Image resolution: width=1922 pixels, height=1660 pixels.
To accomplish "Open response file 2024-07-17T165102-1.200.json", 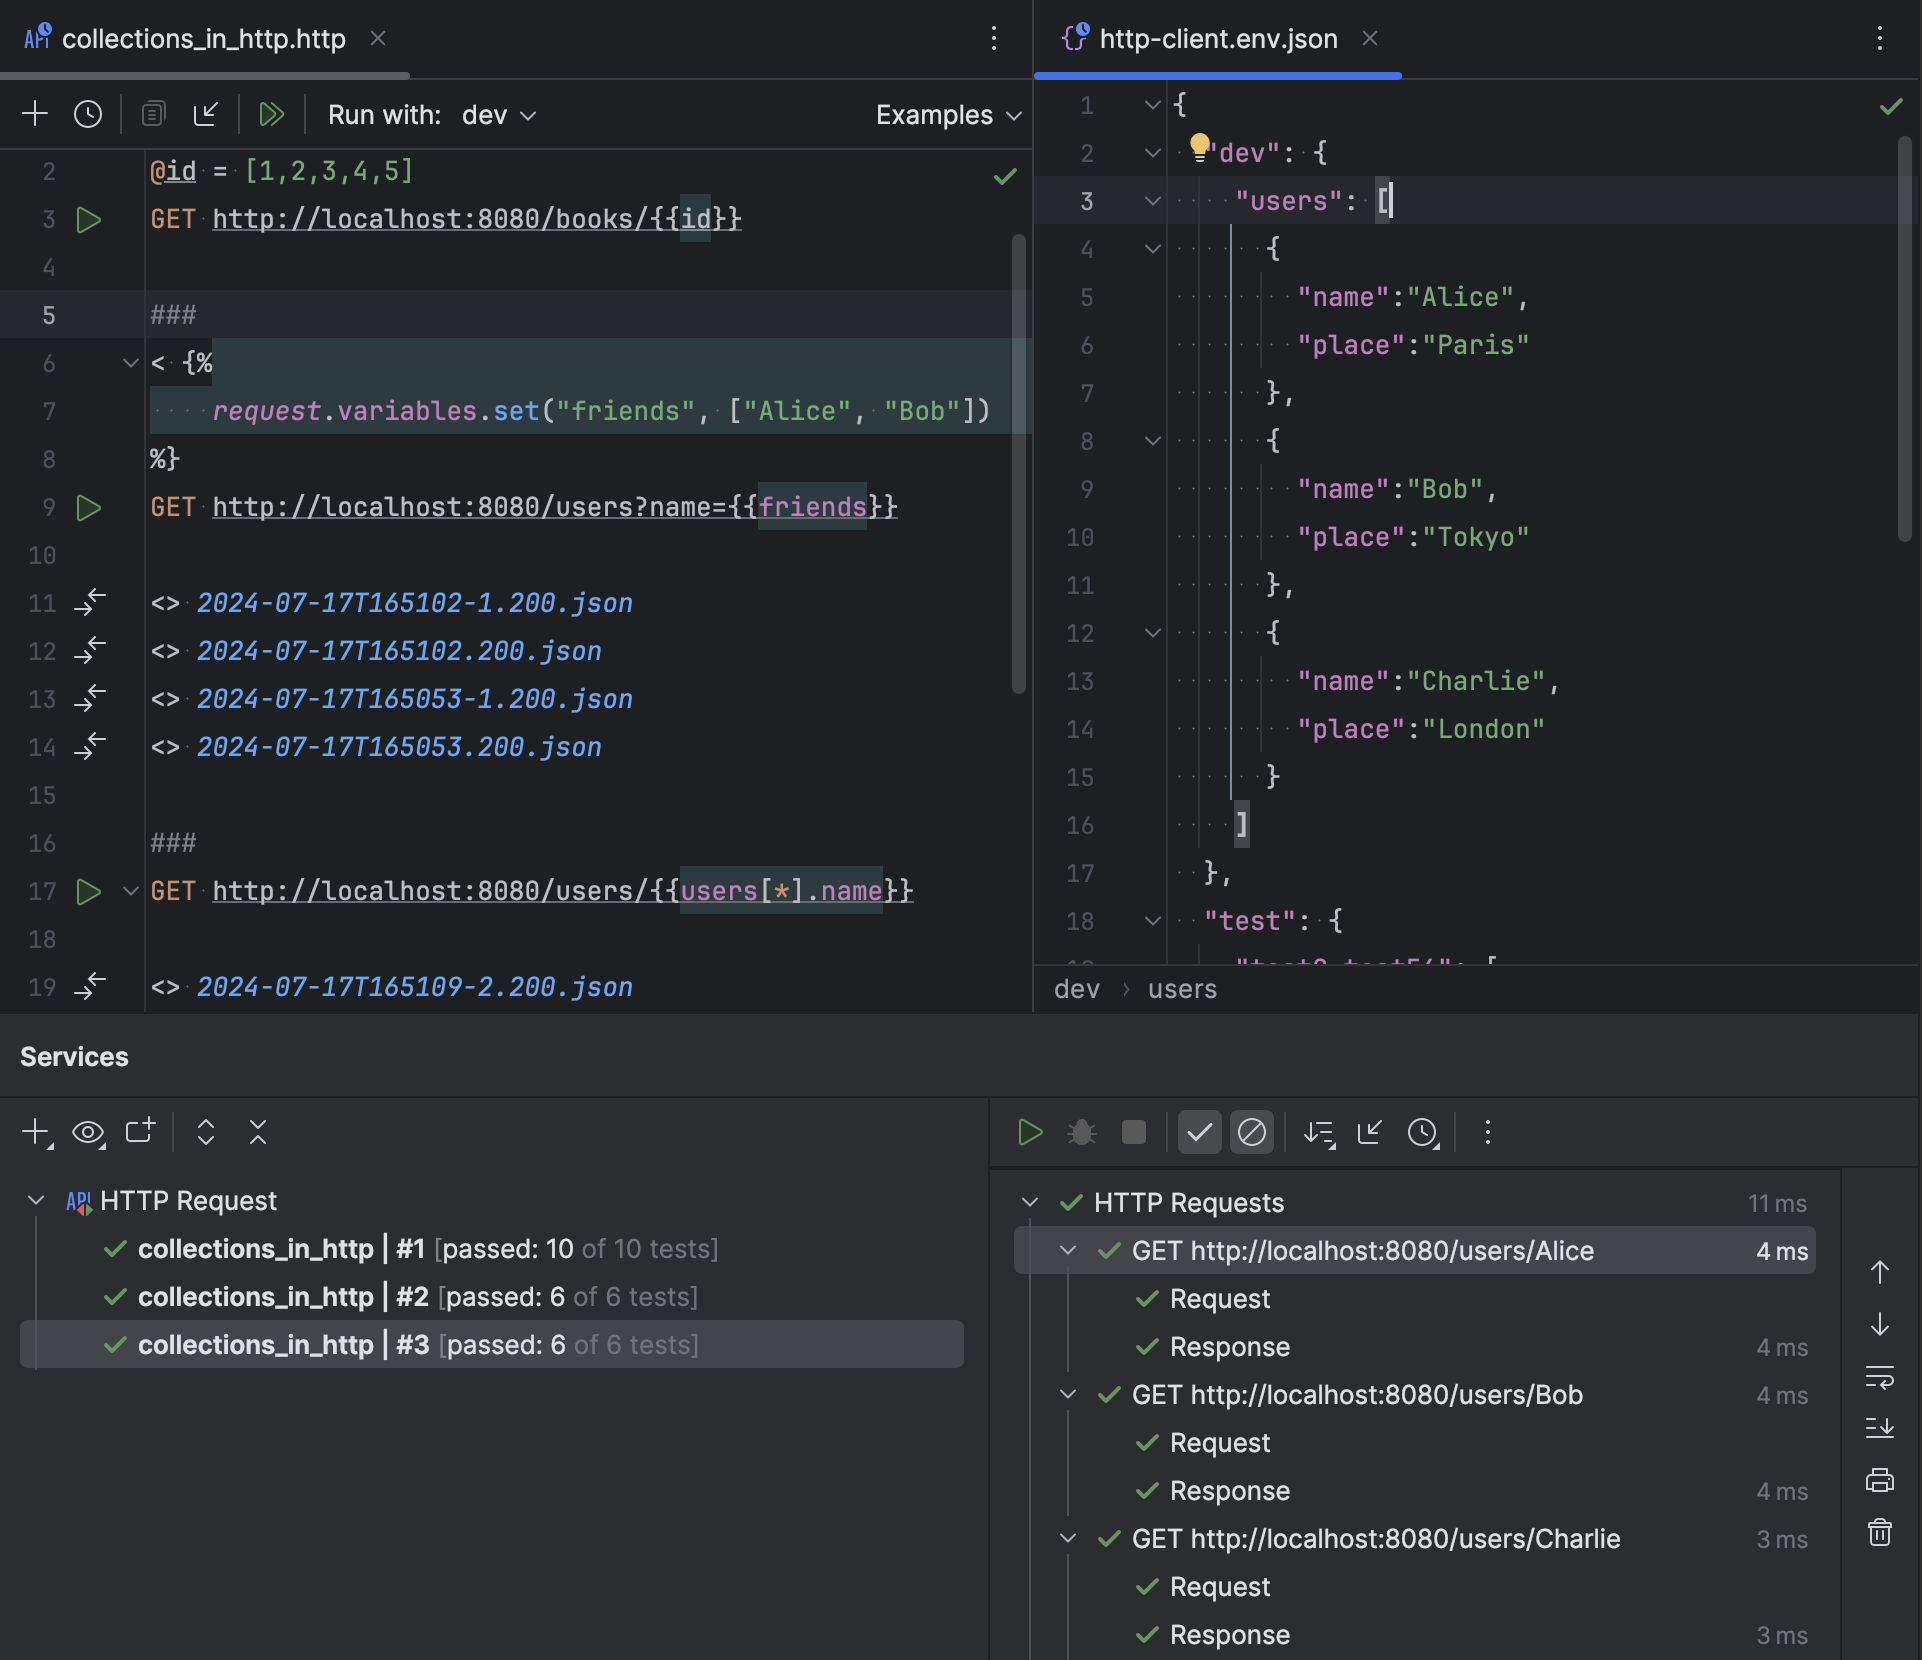I will tap(414, 602).
